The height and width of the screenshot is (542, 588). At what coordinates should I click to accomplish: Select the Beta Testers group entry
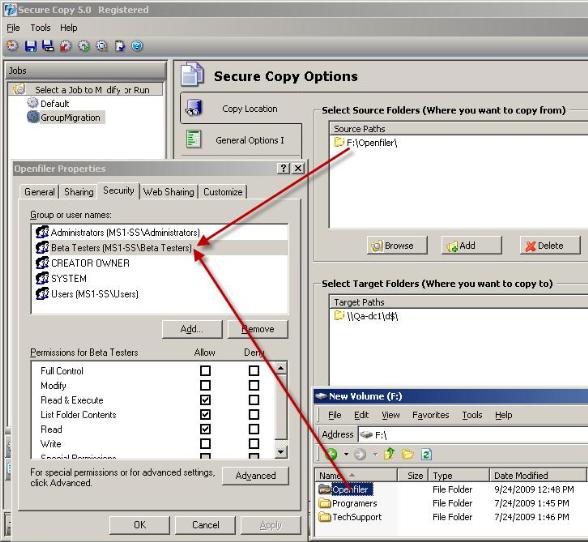(x=160, y=248)
